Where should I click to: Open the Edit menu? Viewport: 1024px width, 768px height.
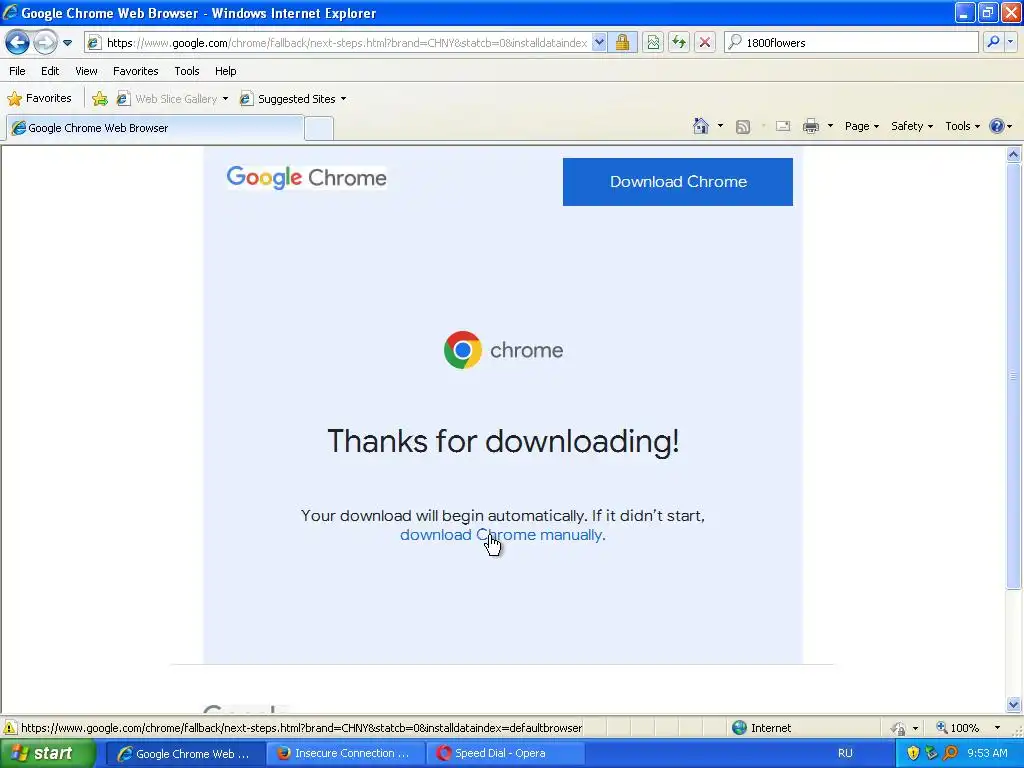click(50, 71)
